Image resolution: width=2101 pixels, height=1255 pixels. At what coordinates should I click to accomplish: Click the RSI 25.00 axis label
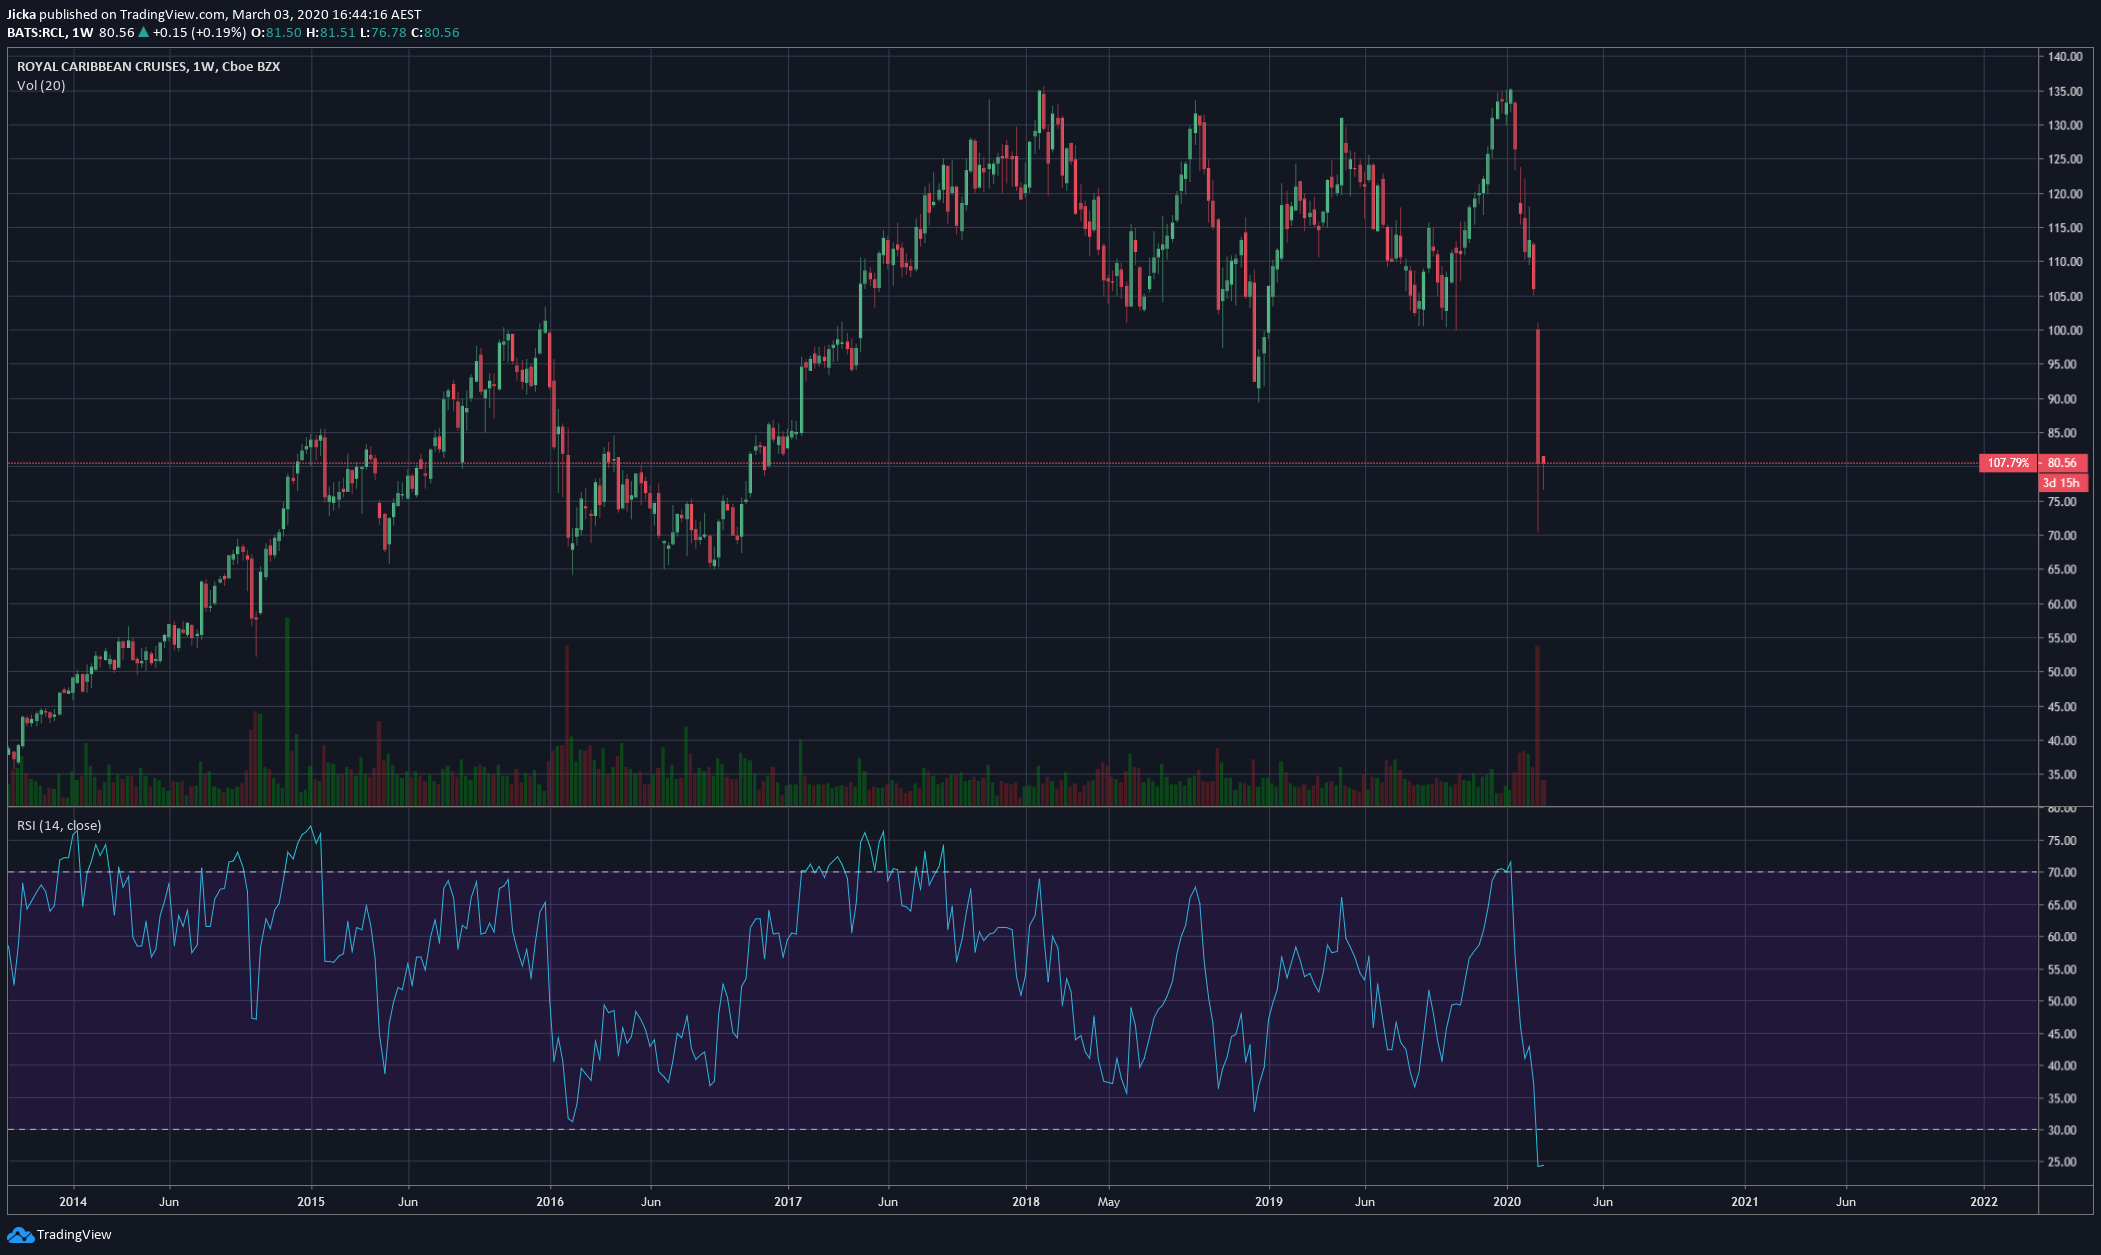[2062, 1163]
